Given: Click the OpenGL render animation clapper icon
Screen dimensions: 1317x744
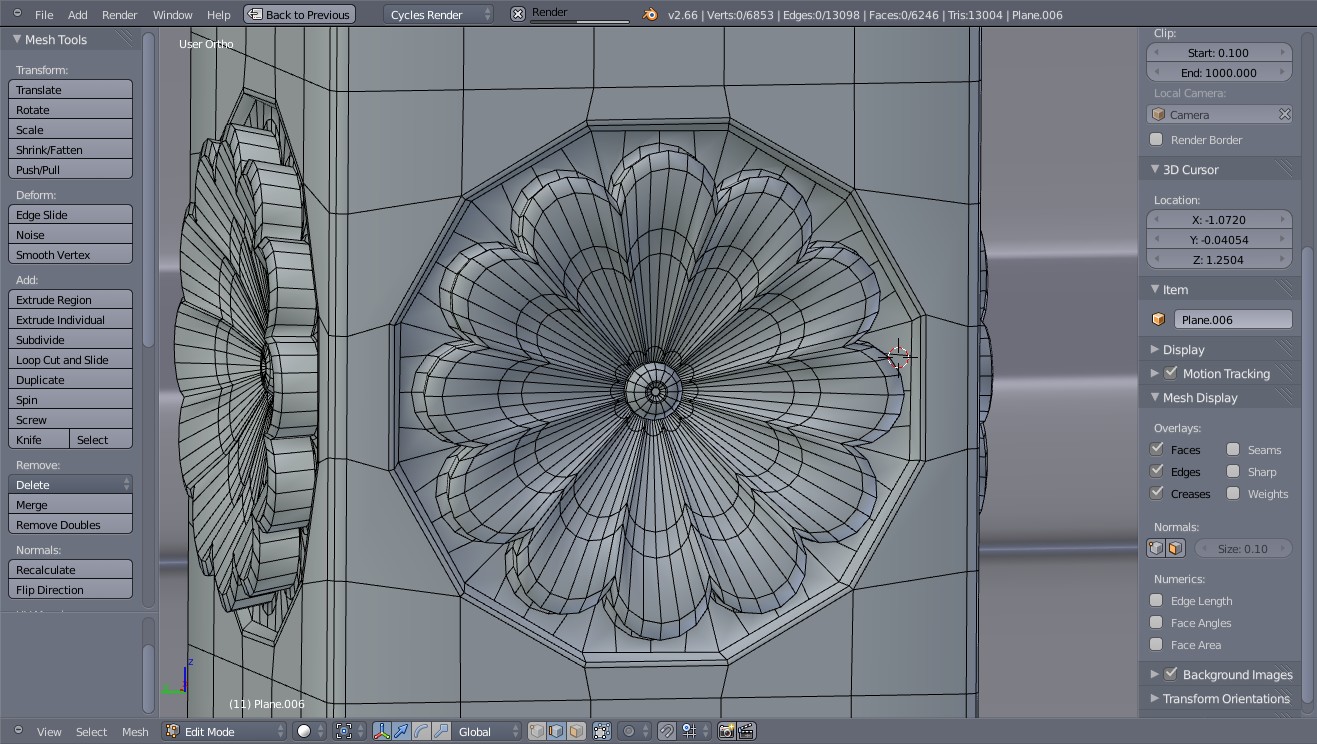Looking at the screenshot, I should coord(746,731).
